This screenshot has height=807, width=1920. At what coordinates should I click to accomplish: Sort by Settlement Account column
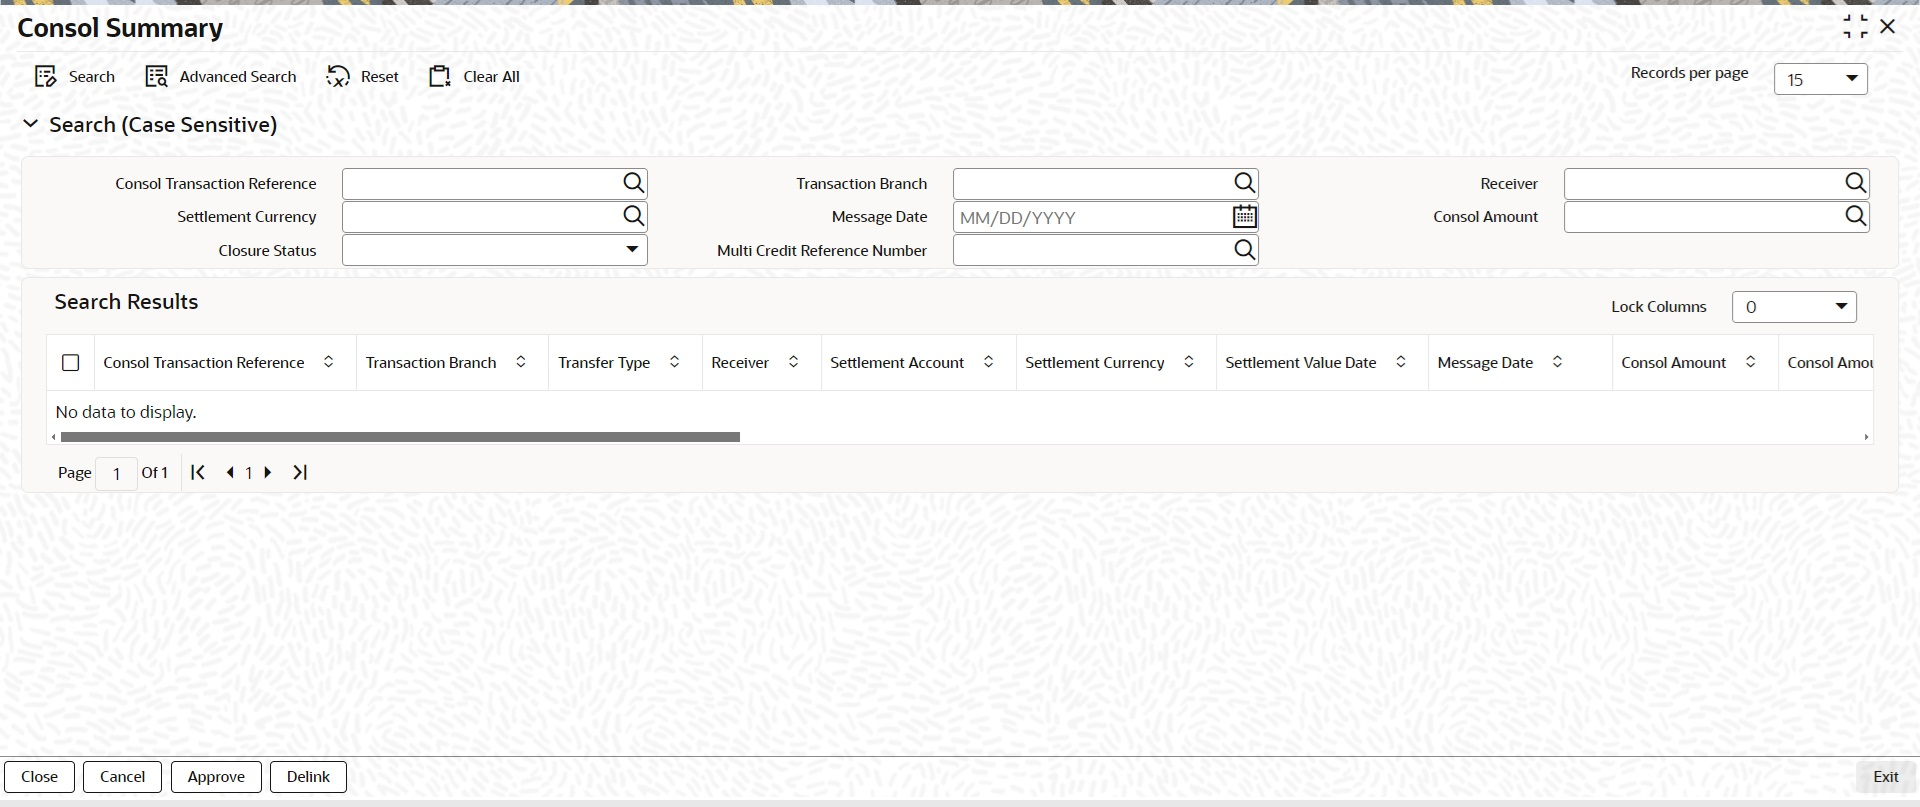(x=989, y=362)
